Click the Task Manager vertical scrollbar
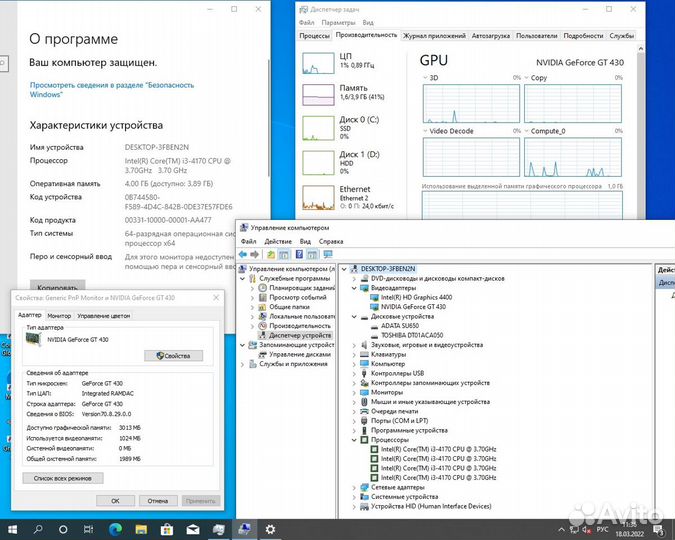 tap(640, 131)
